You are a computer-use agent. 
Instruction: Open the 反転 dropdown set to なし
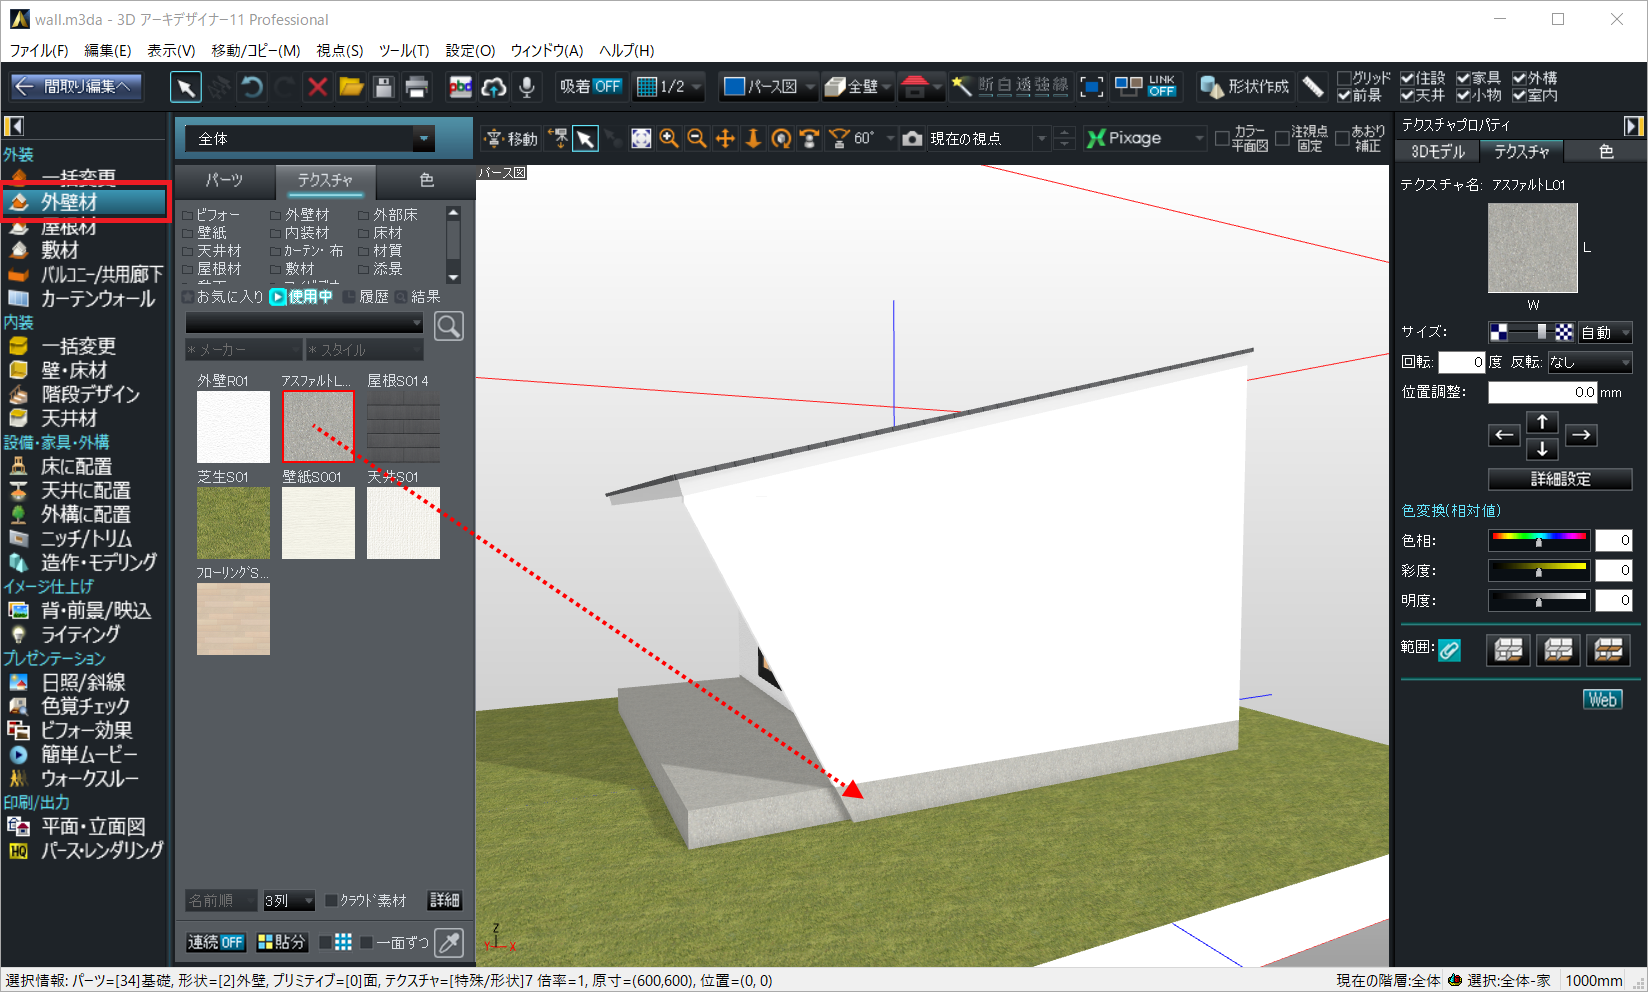point(1589,362)
